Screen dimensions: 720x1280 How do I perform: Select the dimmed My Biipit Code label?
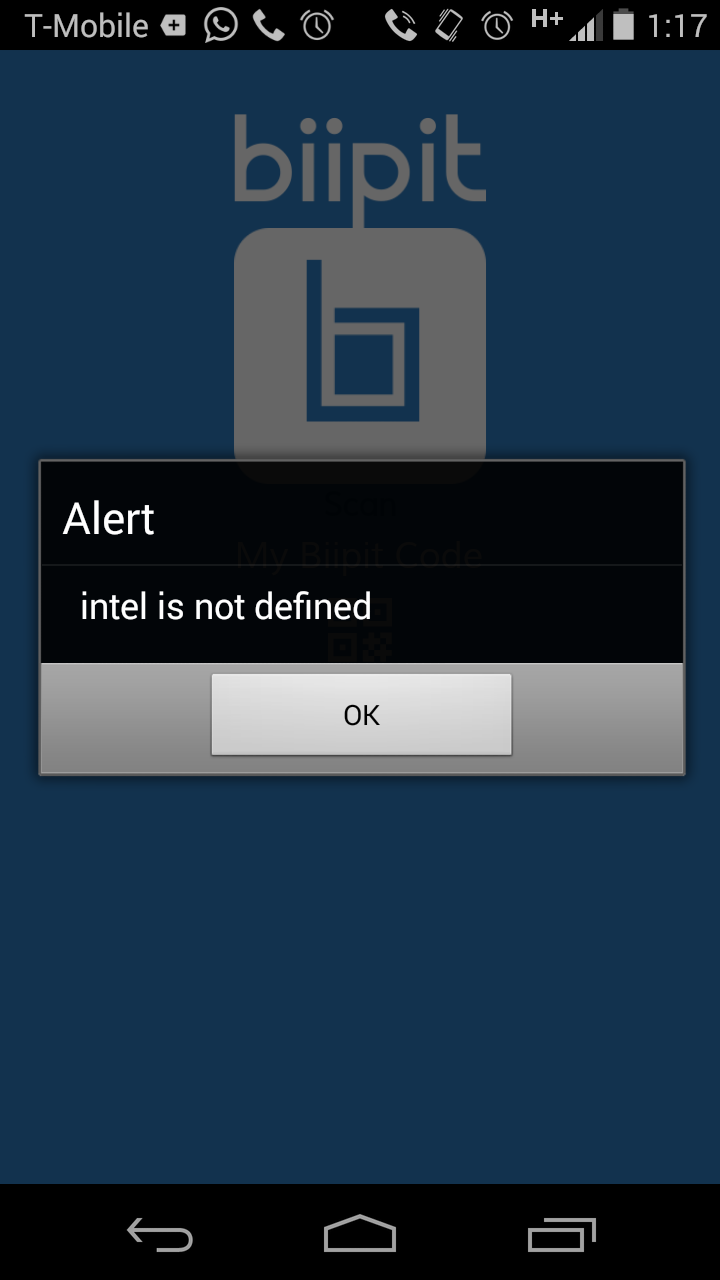click(359, 553)
